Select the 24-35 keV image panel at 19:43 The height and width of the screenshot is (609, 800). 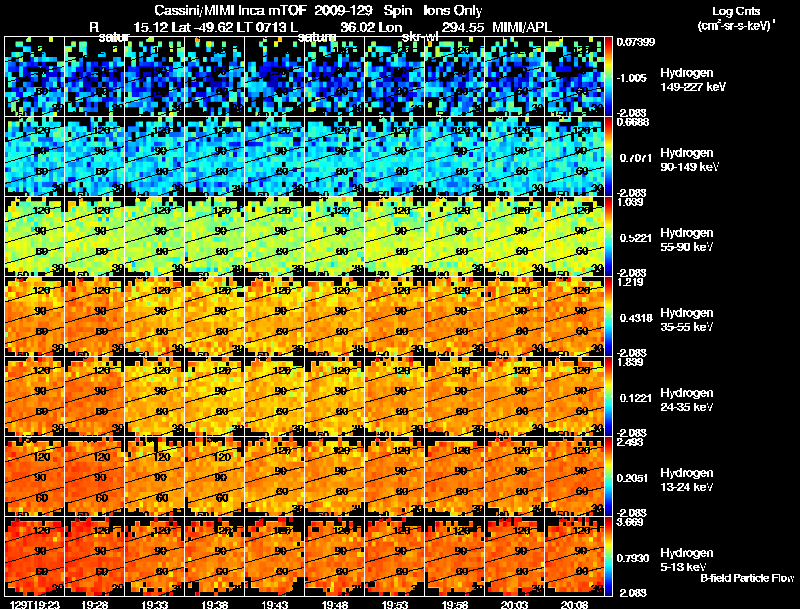click(x=274, y=397)
